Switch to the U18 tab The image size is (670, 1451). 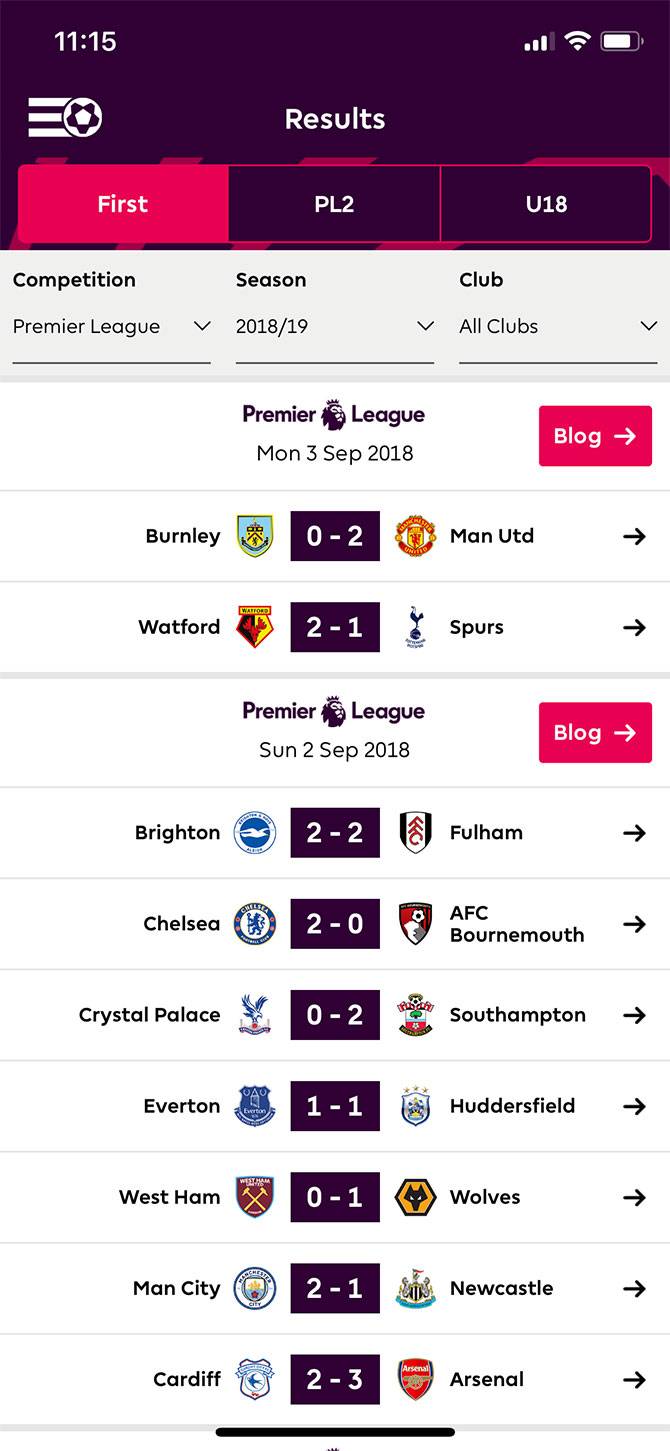pyautogui.click(x=546, y=204)
